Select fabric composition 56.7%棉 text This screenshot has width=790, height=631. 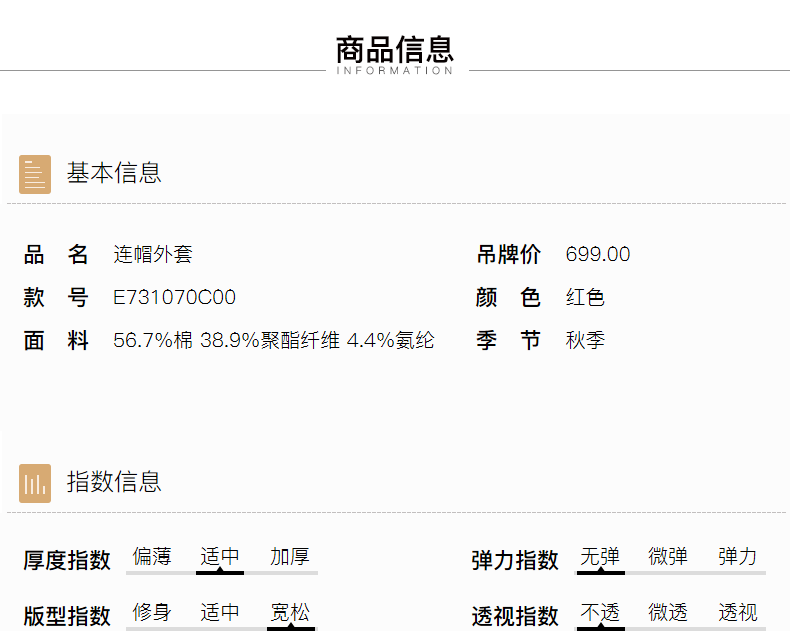pos(153,340)
